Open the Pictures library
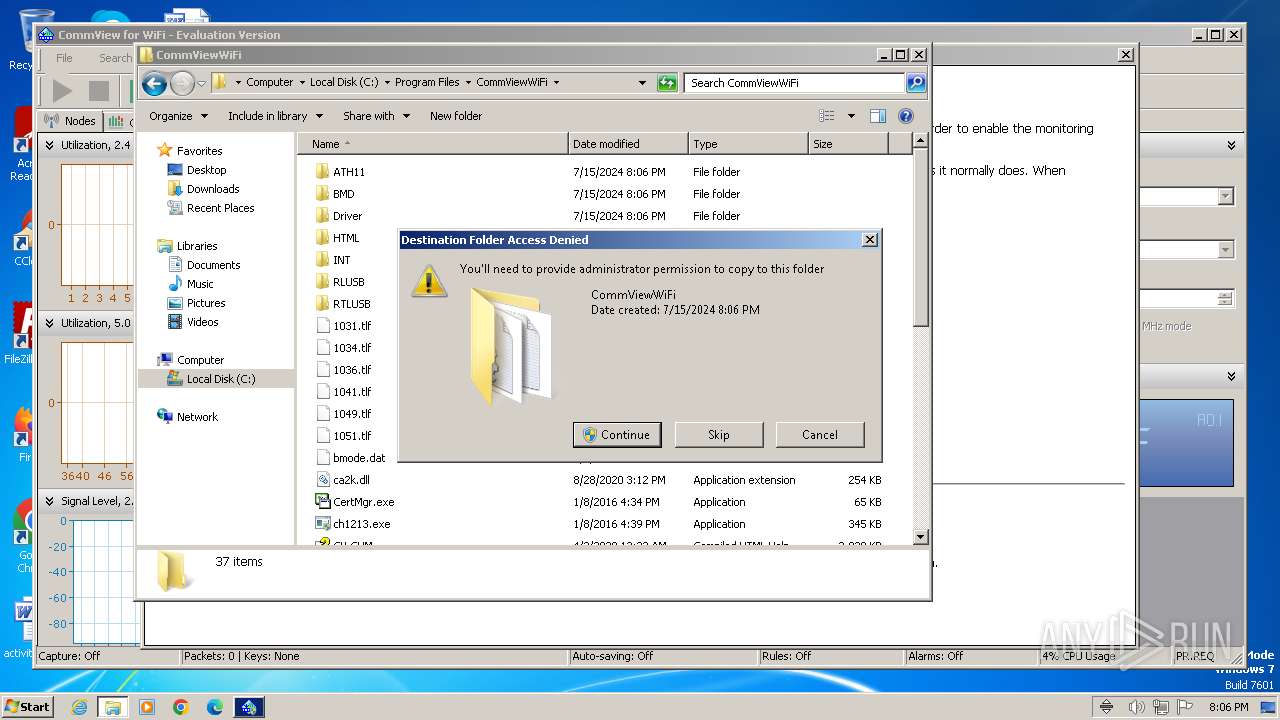Image resolution: width=1280 pixels, height=720 pixels. (x=206, y=303)
